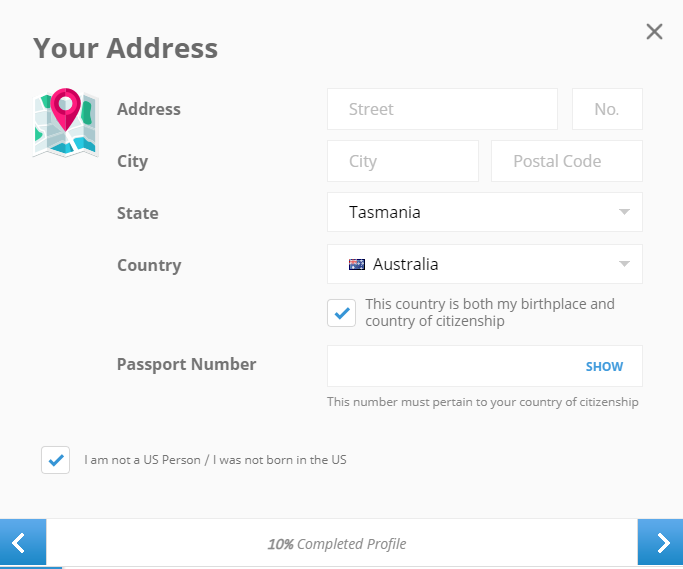The height and width of the screenshot is (569, 683).
Task: Click the Australian flag icon
Action: pos(357,265)
